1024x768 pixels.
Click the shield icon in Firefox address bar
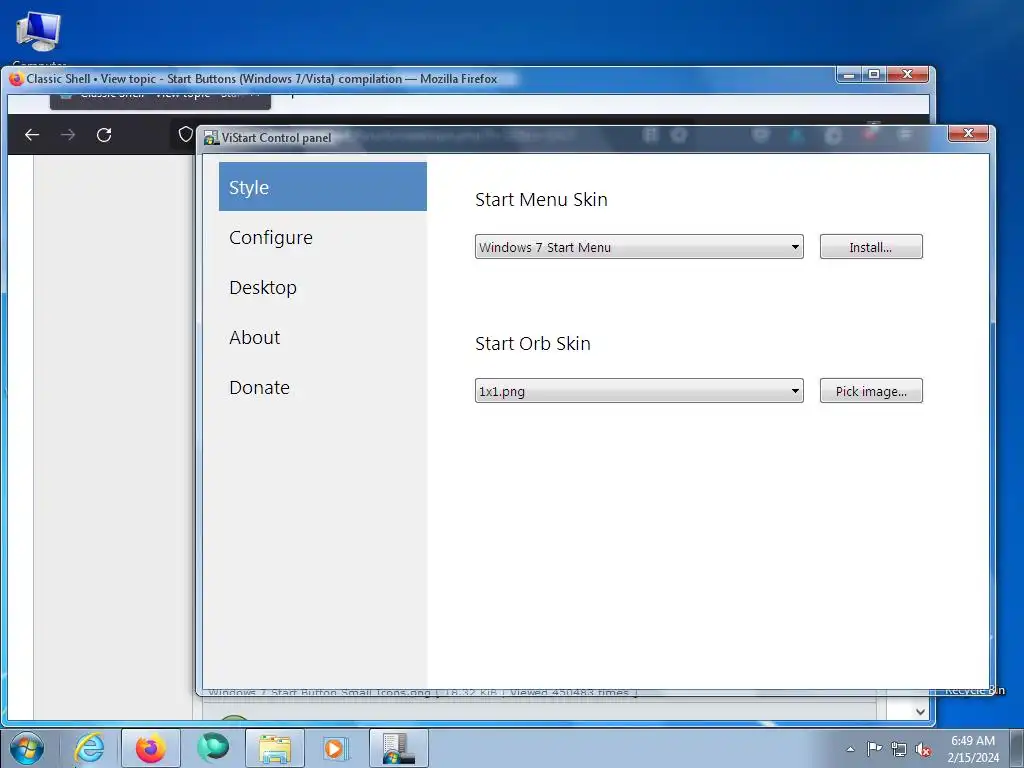[x=185, y=135]
